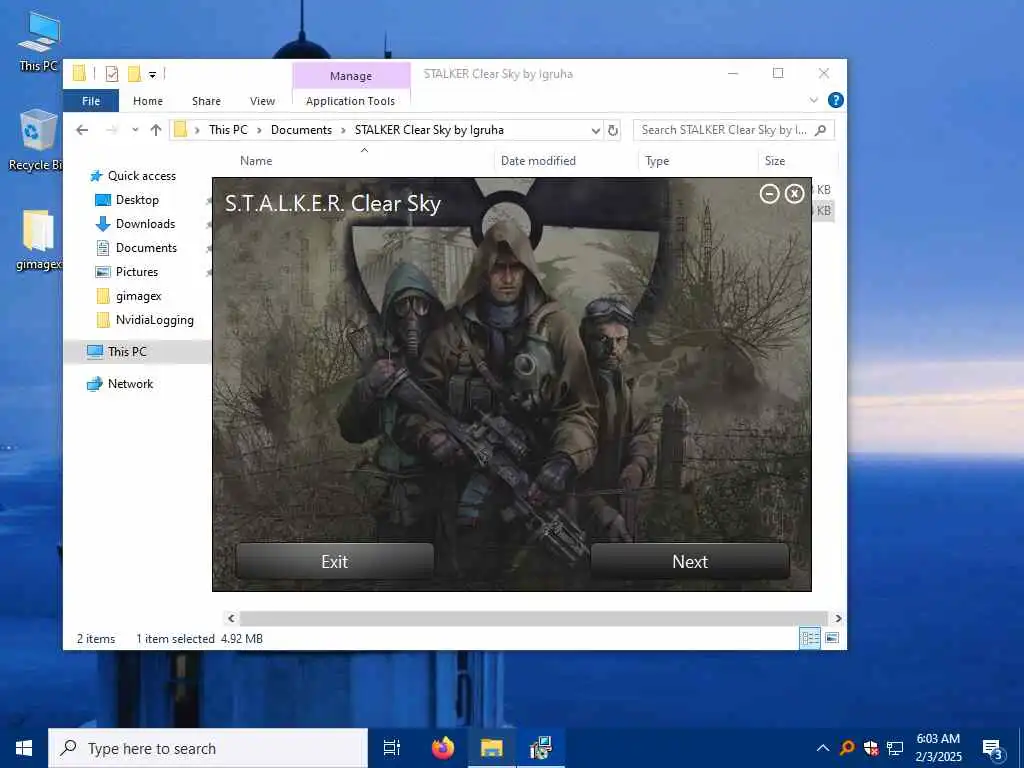This screenshot has width=1024, height=768.
Task: Click the breadcrumb chevron after Documents
Action: tap(343, 131)
